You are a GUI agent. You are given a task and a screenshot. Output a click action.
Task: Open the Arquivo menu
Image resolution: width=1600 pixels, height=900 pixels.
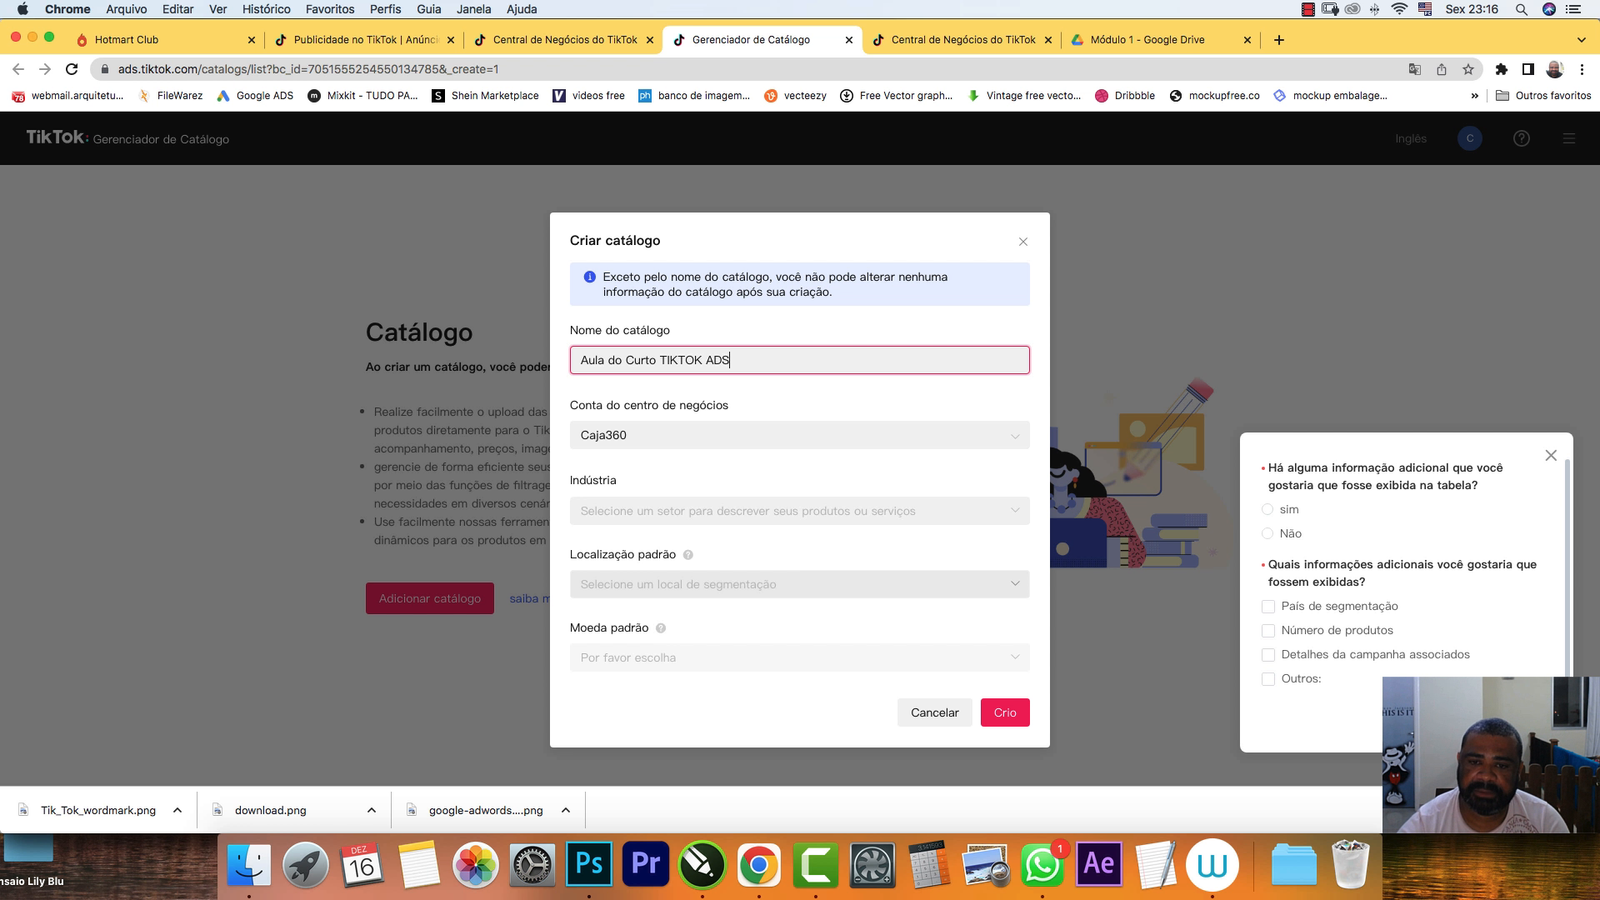[126, 9]
